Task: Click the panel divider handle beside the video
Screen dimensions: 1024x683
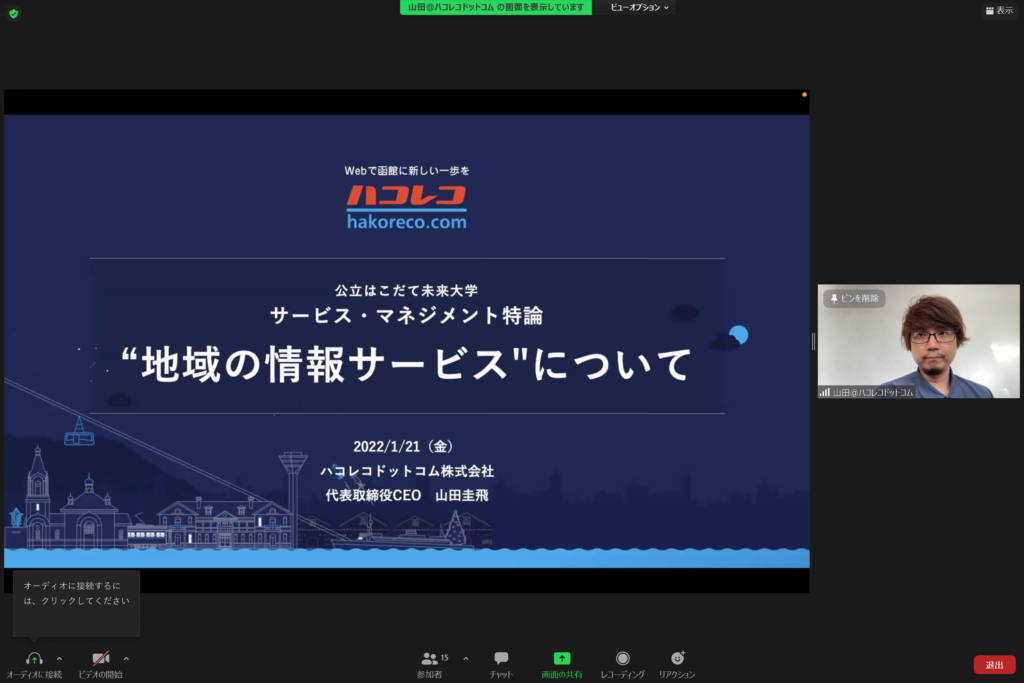Action: [813, 341]
